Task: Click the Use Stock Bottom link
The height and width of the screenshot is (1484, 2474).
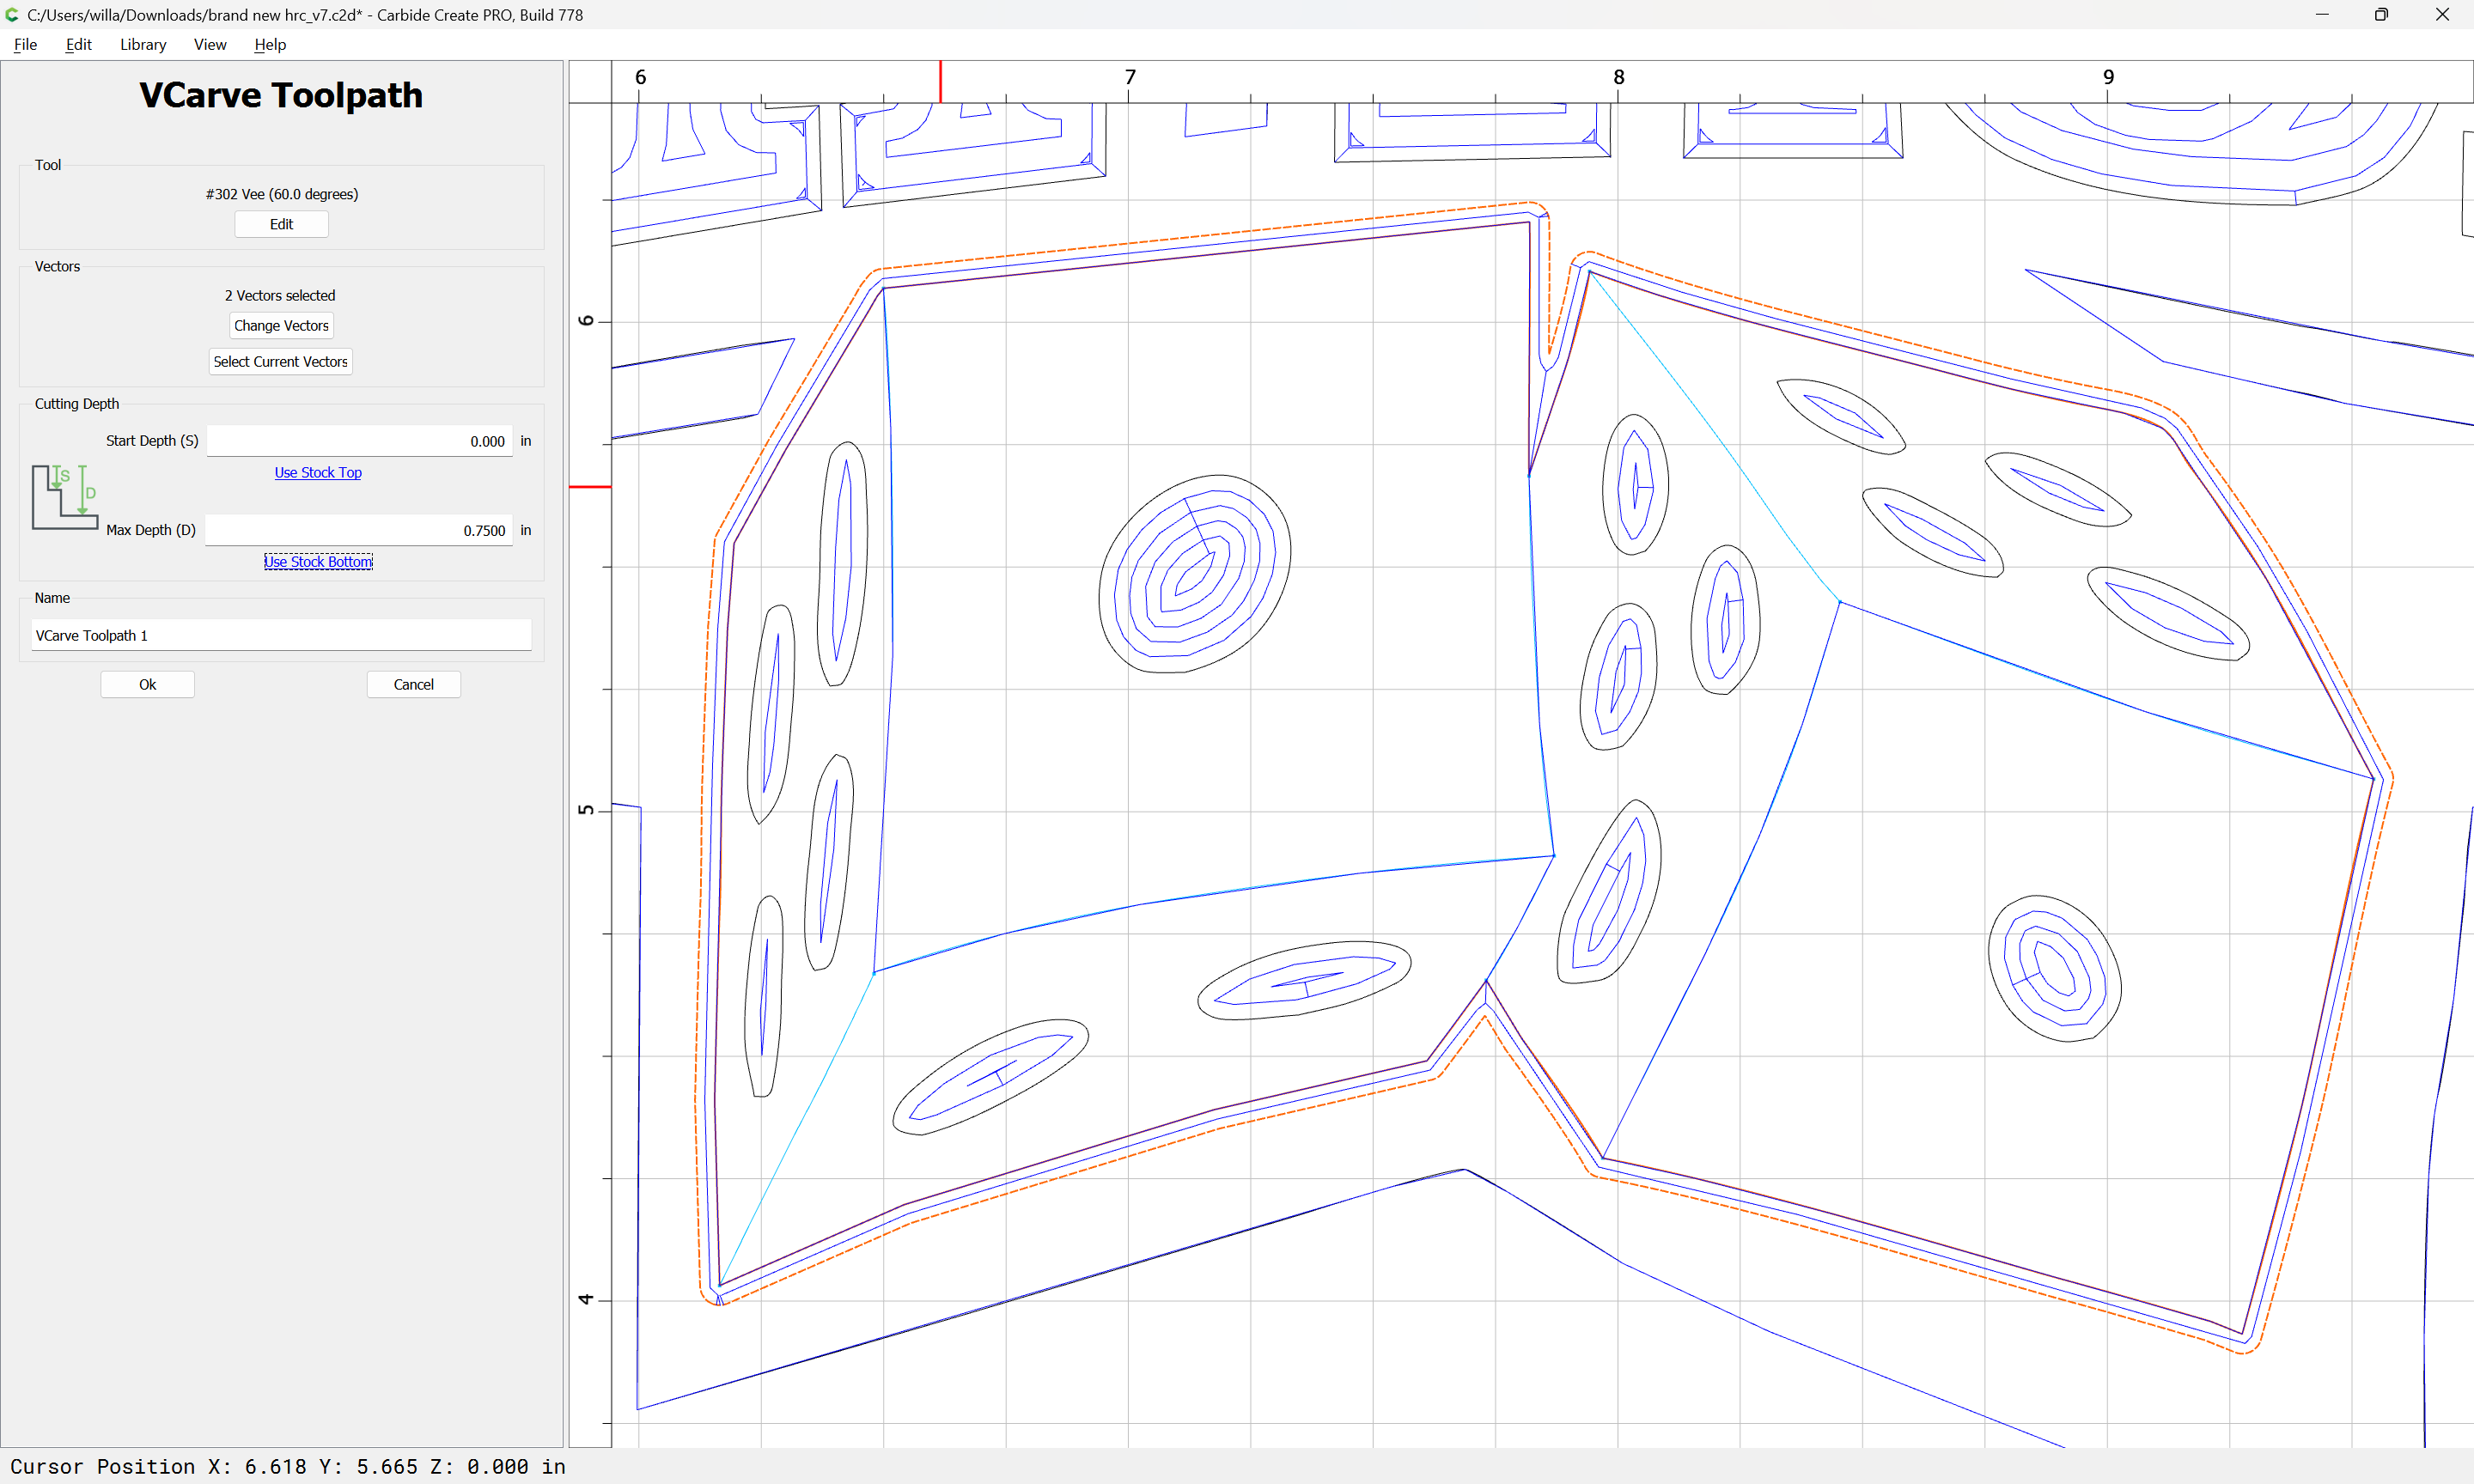Action: pos(318,562)
